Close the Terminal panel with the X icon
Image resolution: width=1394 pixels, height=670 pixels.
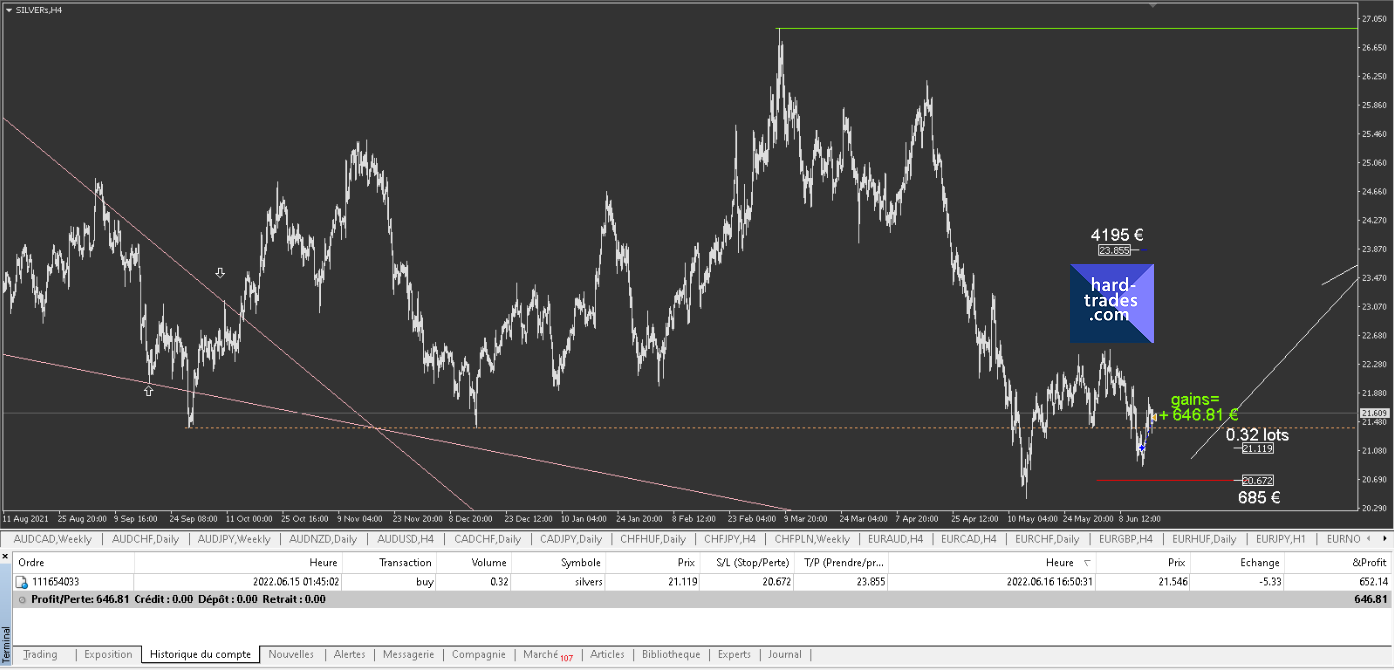(6, 556)
